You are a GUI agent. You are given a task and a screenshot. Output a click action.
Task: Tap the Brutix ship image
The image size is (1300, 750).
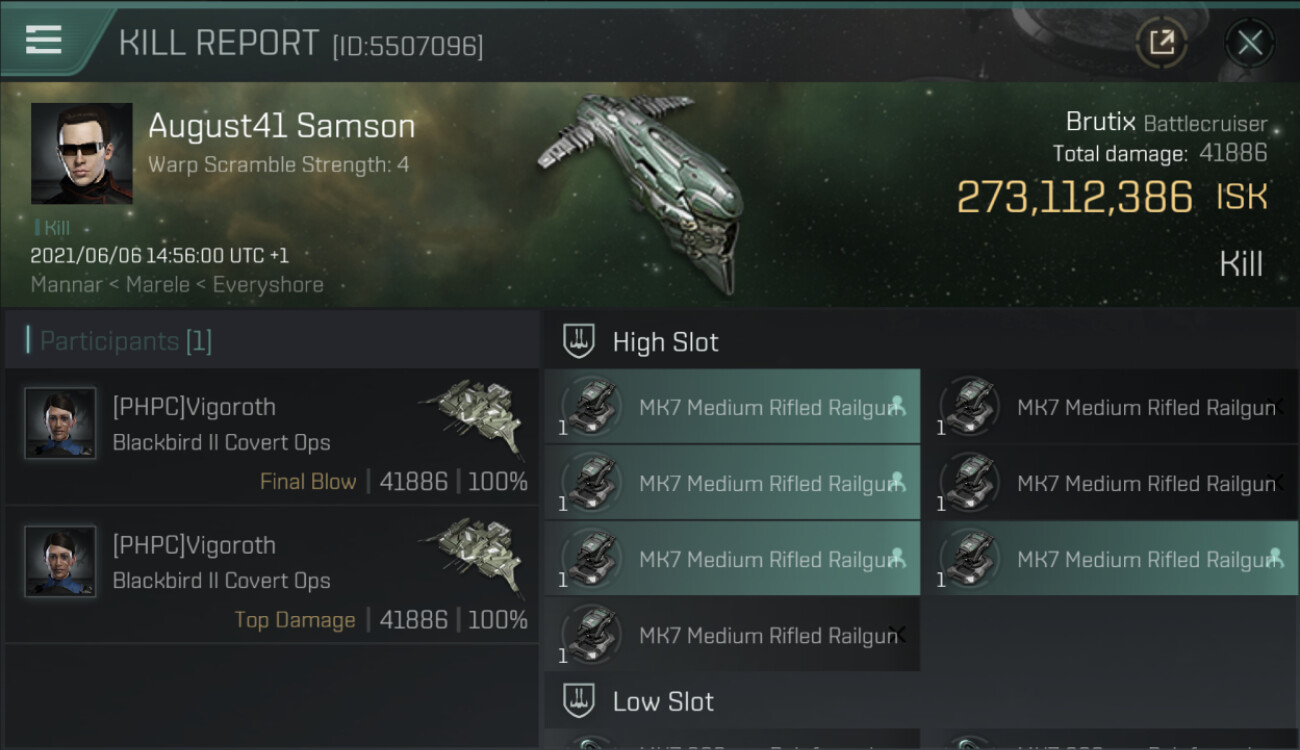pyautogui.click(x=640, y=192)
